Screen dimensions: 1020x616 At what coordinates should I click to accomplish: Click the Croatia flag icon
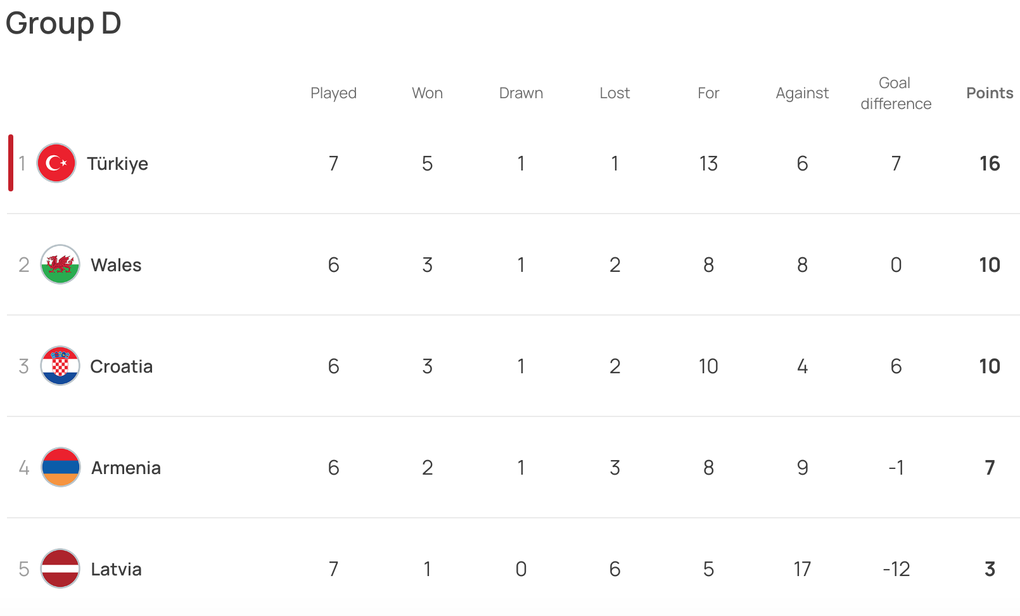[60, 366]
